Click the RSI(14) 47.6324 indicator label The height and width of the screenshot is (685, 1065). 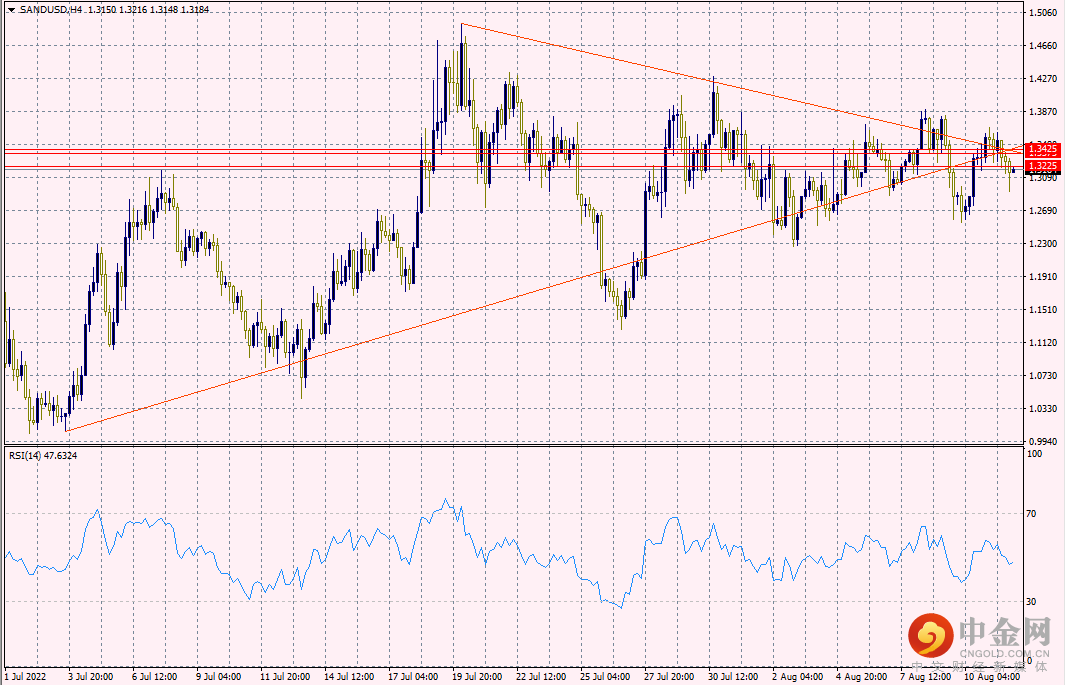point(43,455)
